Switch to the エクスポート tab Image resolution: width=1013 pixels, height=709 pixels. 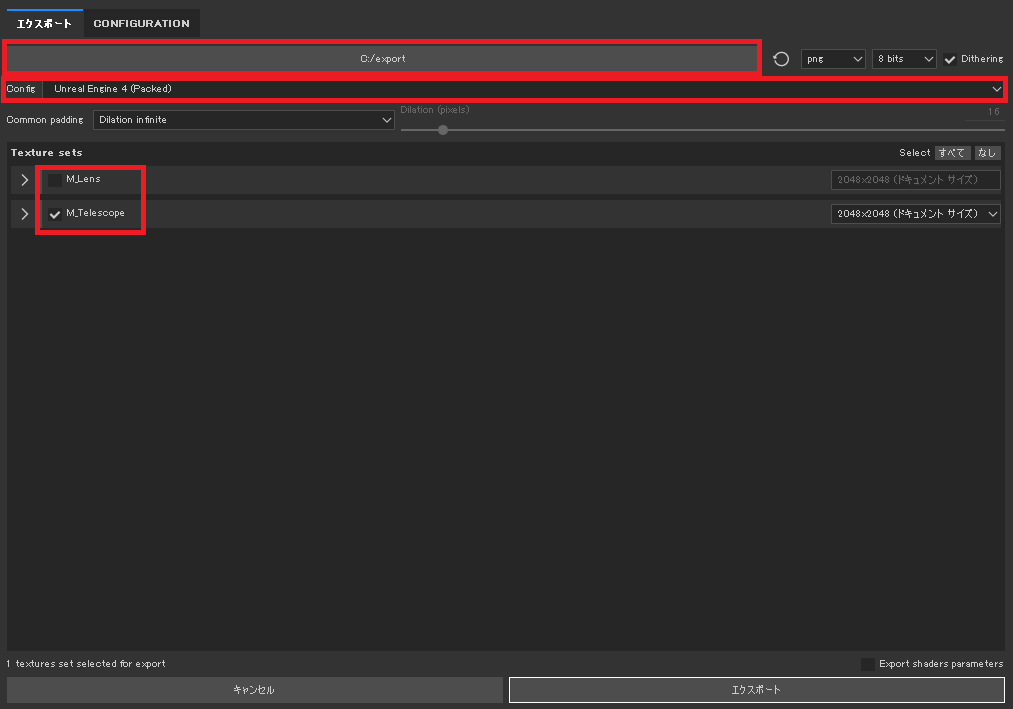point(44,23)
